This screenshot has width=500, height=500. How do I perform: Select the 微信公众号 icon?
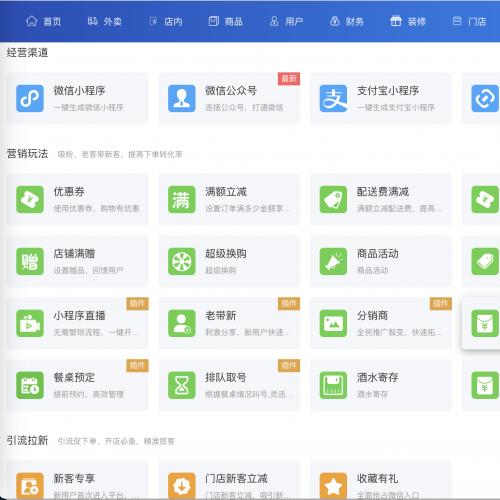pos(182,98)
